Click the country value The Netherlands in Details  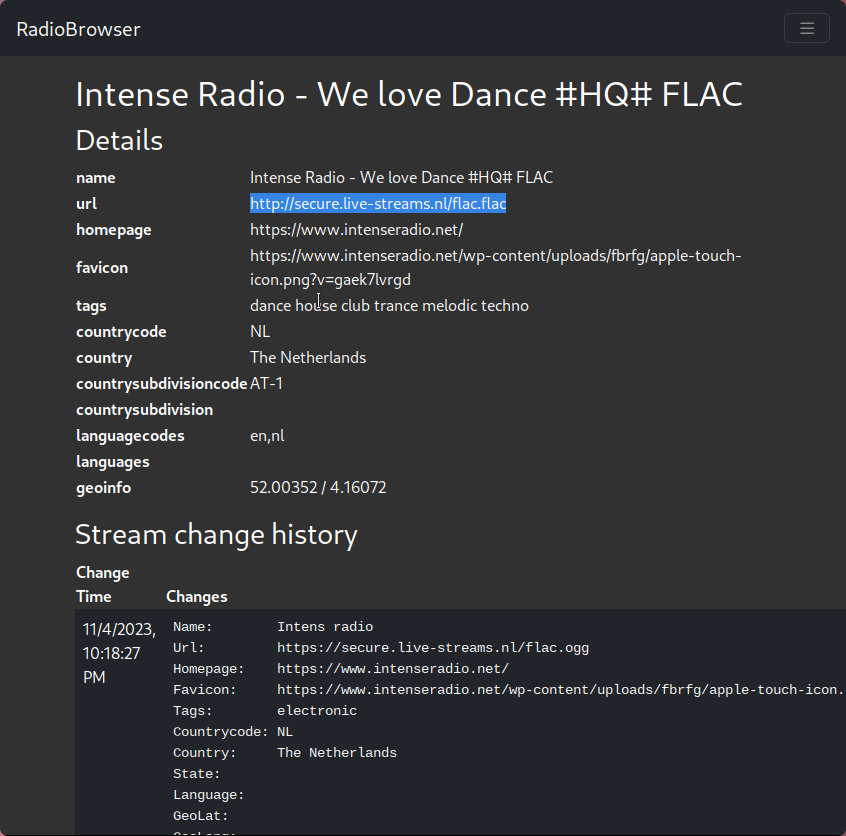click(308, 357)
